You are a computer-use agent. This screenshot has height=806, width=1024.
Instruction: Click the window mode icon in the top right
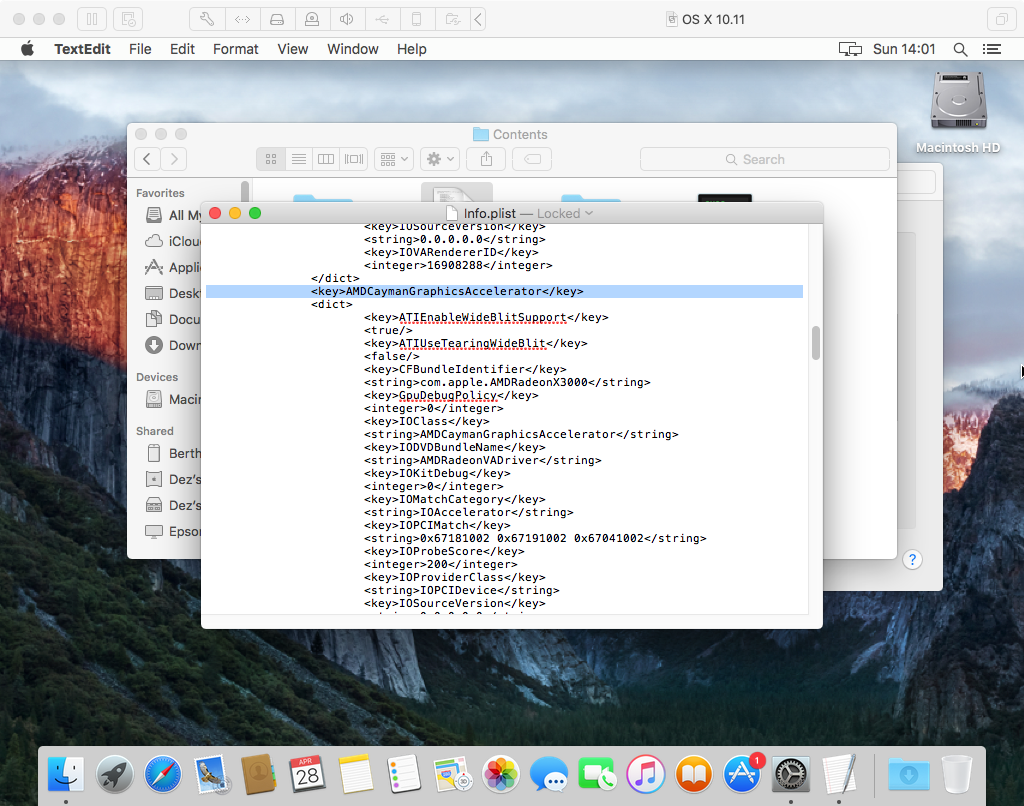(1000, 19)
